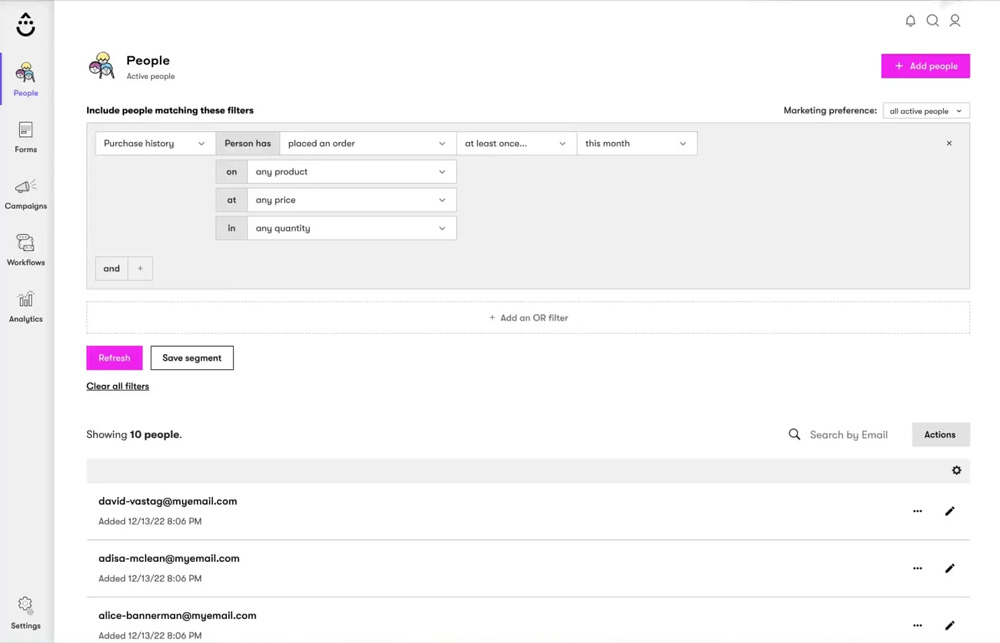Image resolution: width=1000 pixels, height=643 pixels.
Task: Edit david-vastag with the pencil icon
Action: coord(949,511)
